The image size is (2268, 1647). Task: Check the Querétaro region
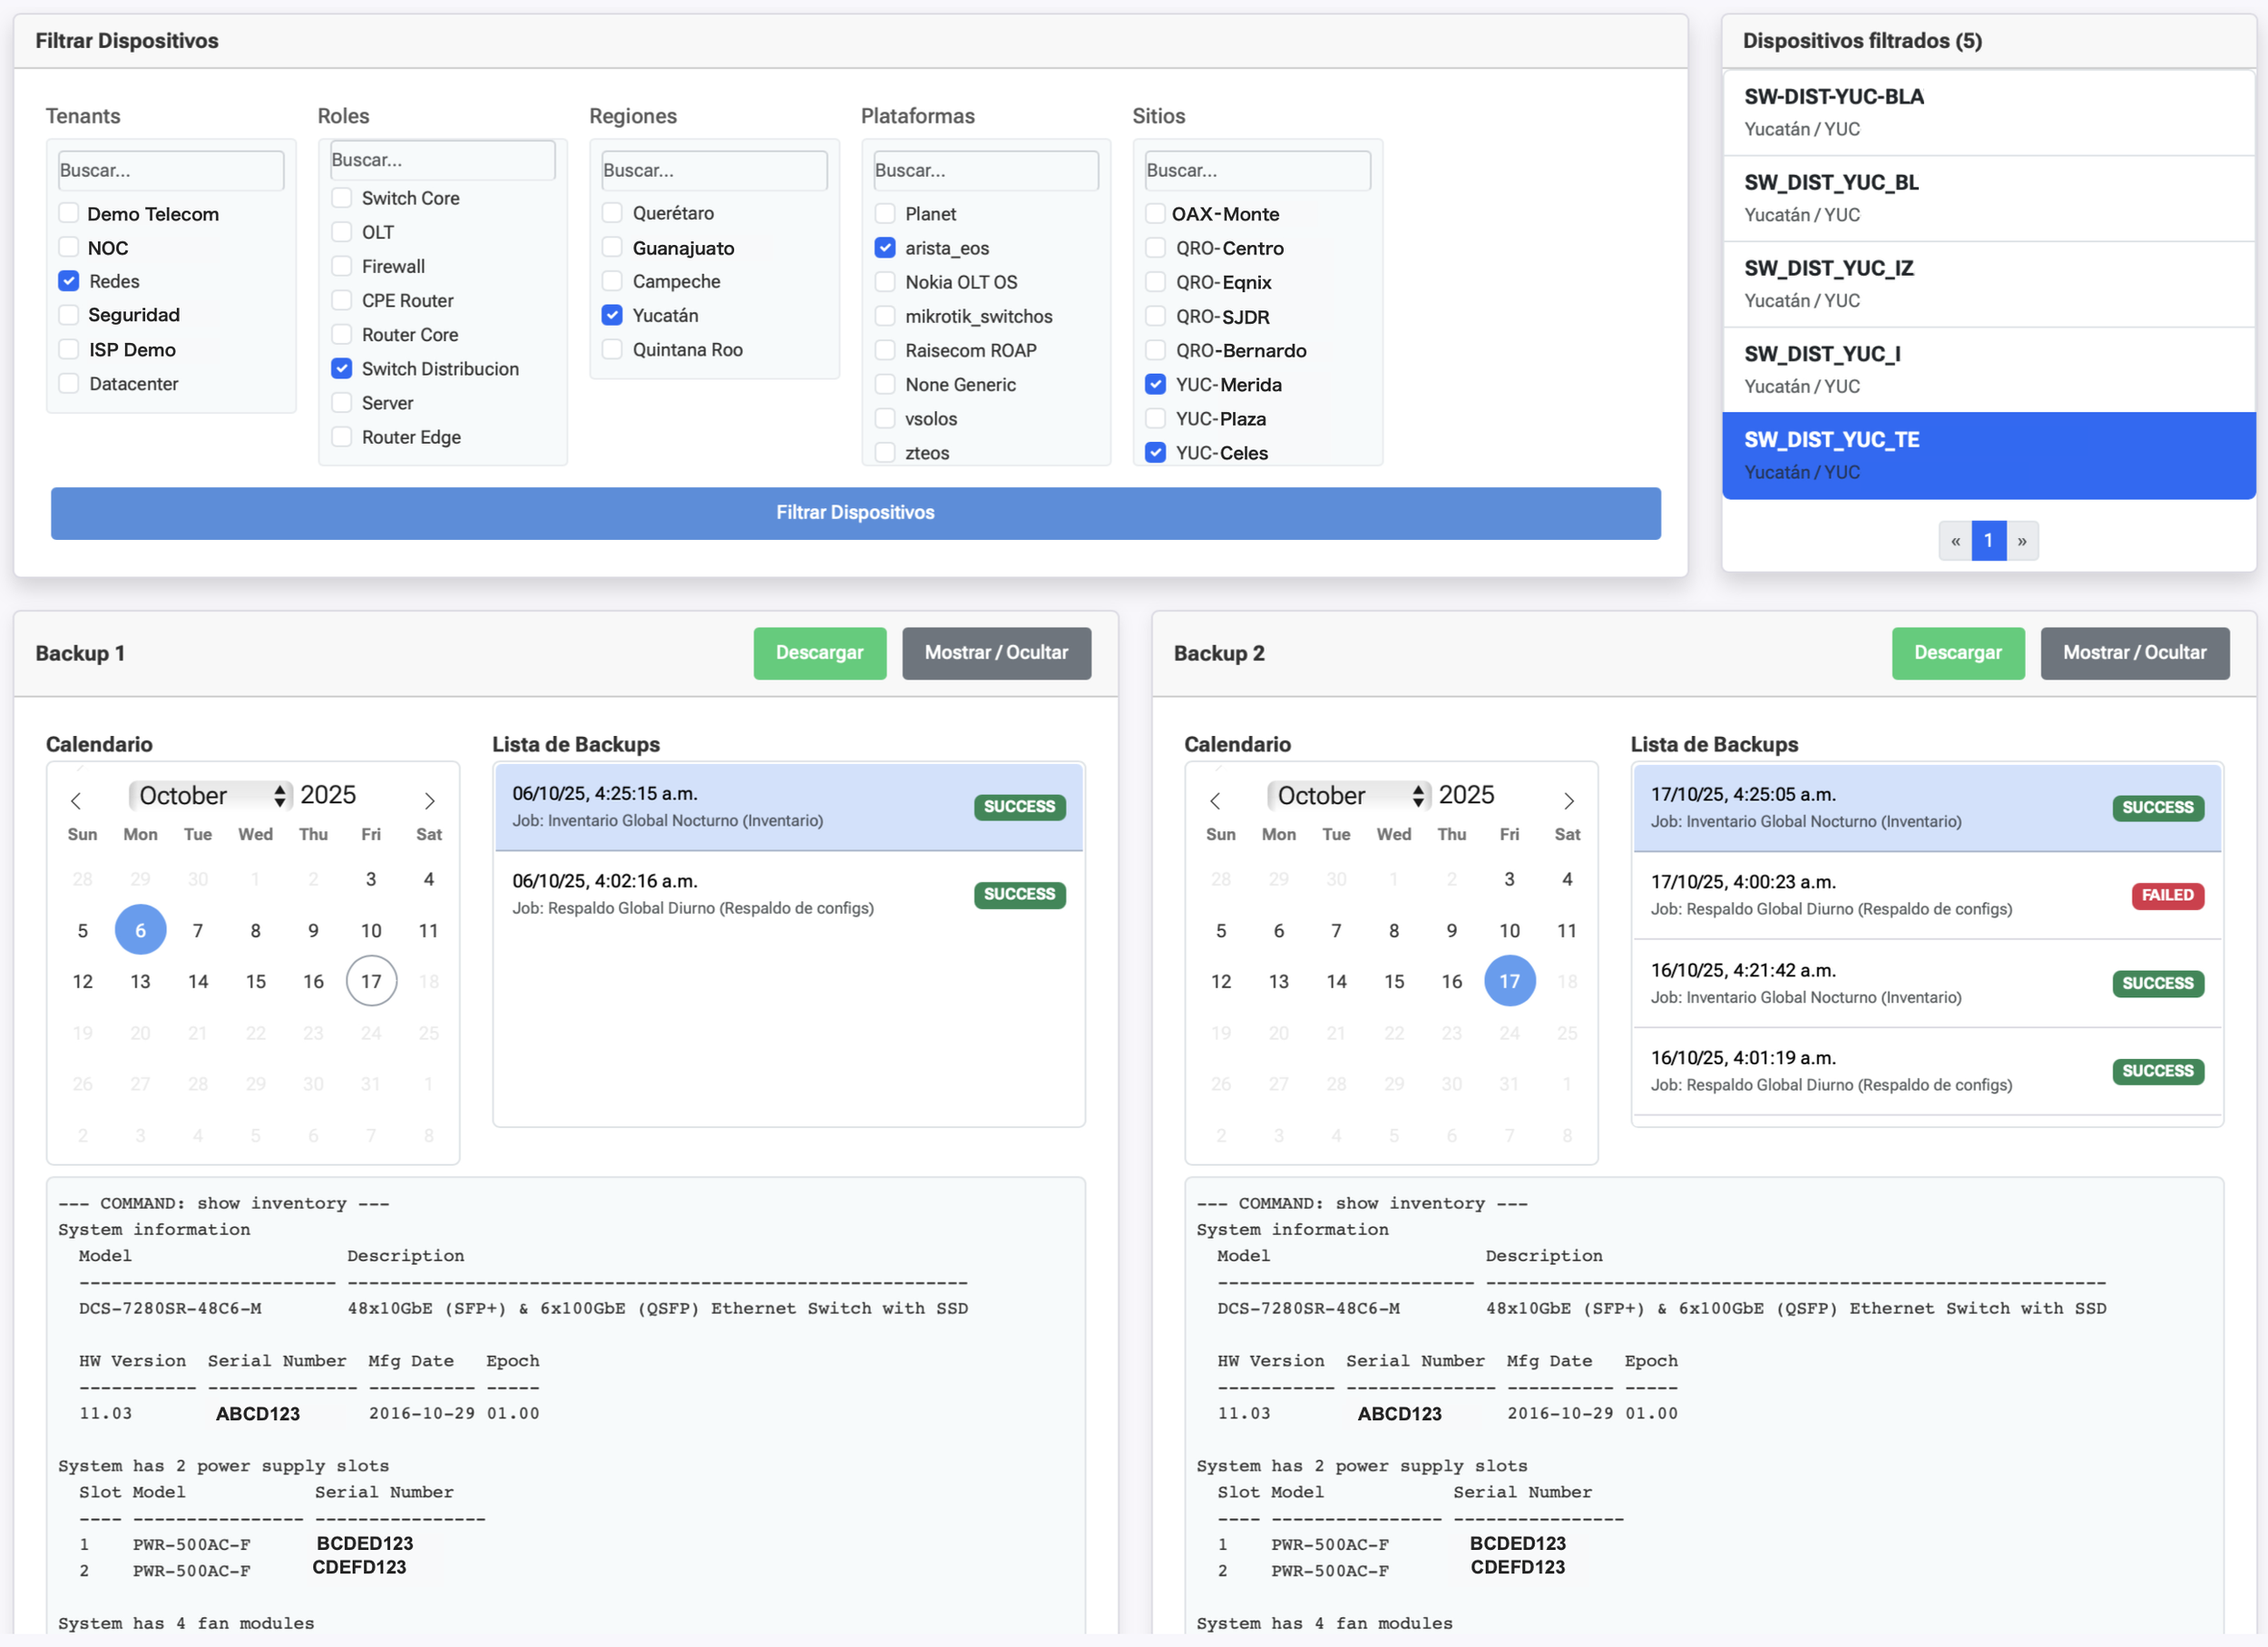(612, 213)
